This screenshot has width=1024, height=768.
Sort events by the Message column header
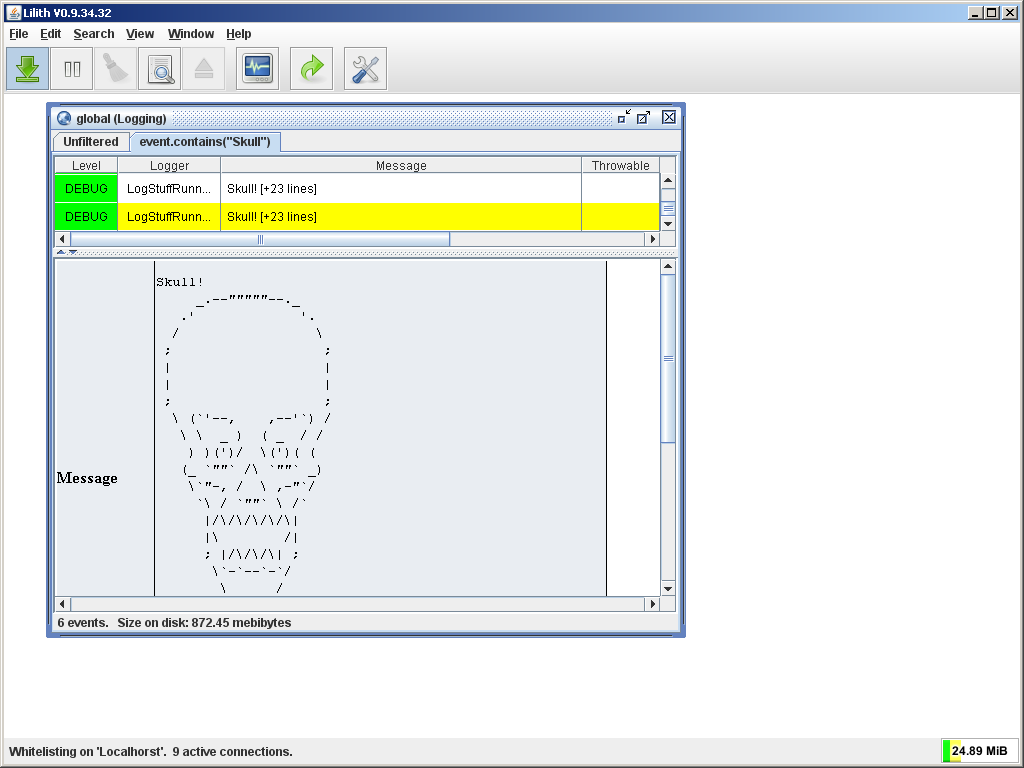(399, 165)
